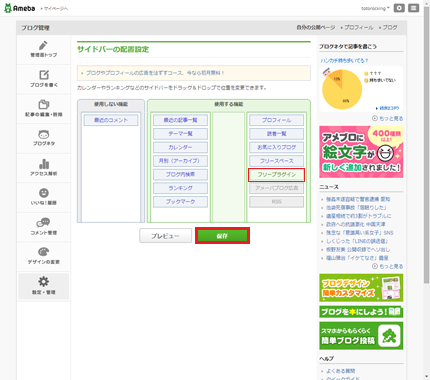Open news headline ending SNS

click(359, 232)
